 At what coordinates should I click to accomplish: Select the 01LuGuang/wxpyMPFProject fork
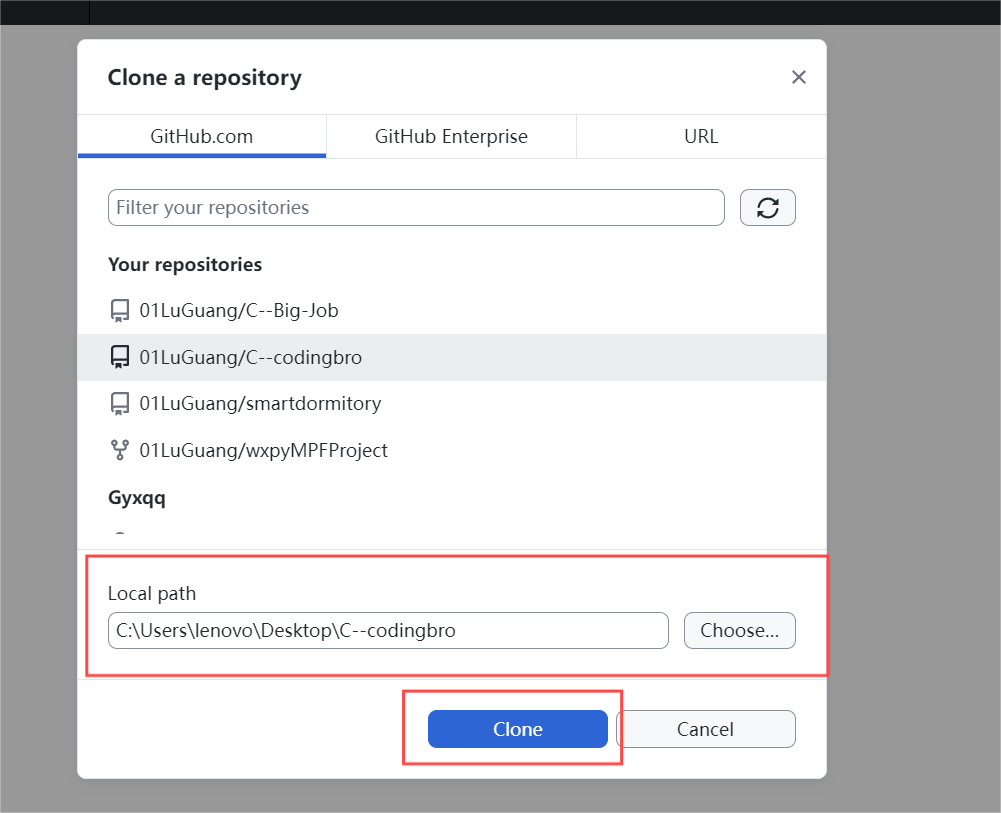coord(452,451)
